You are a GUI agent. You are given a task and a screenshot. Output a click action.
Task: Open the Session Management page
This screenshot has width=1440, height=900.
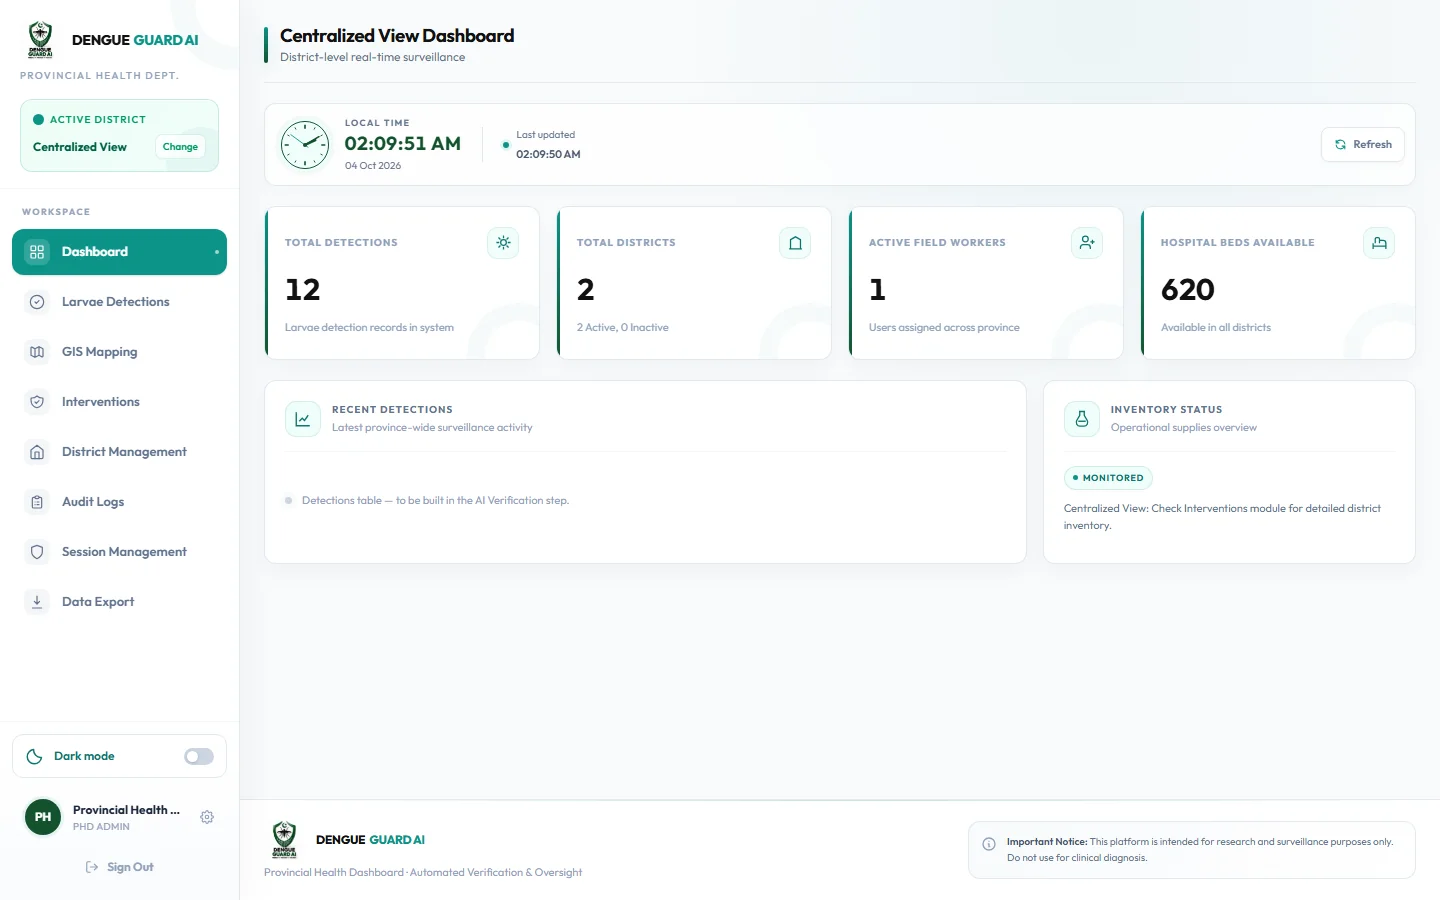119,552
